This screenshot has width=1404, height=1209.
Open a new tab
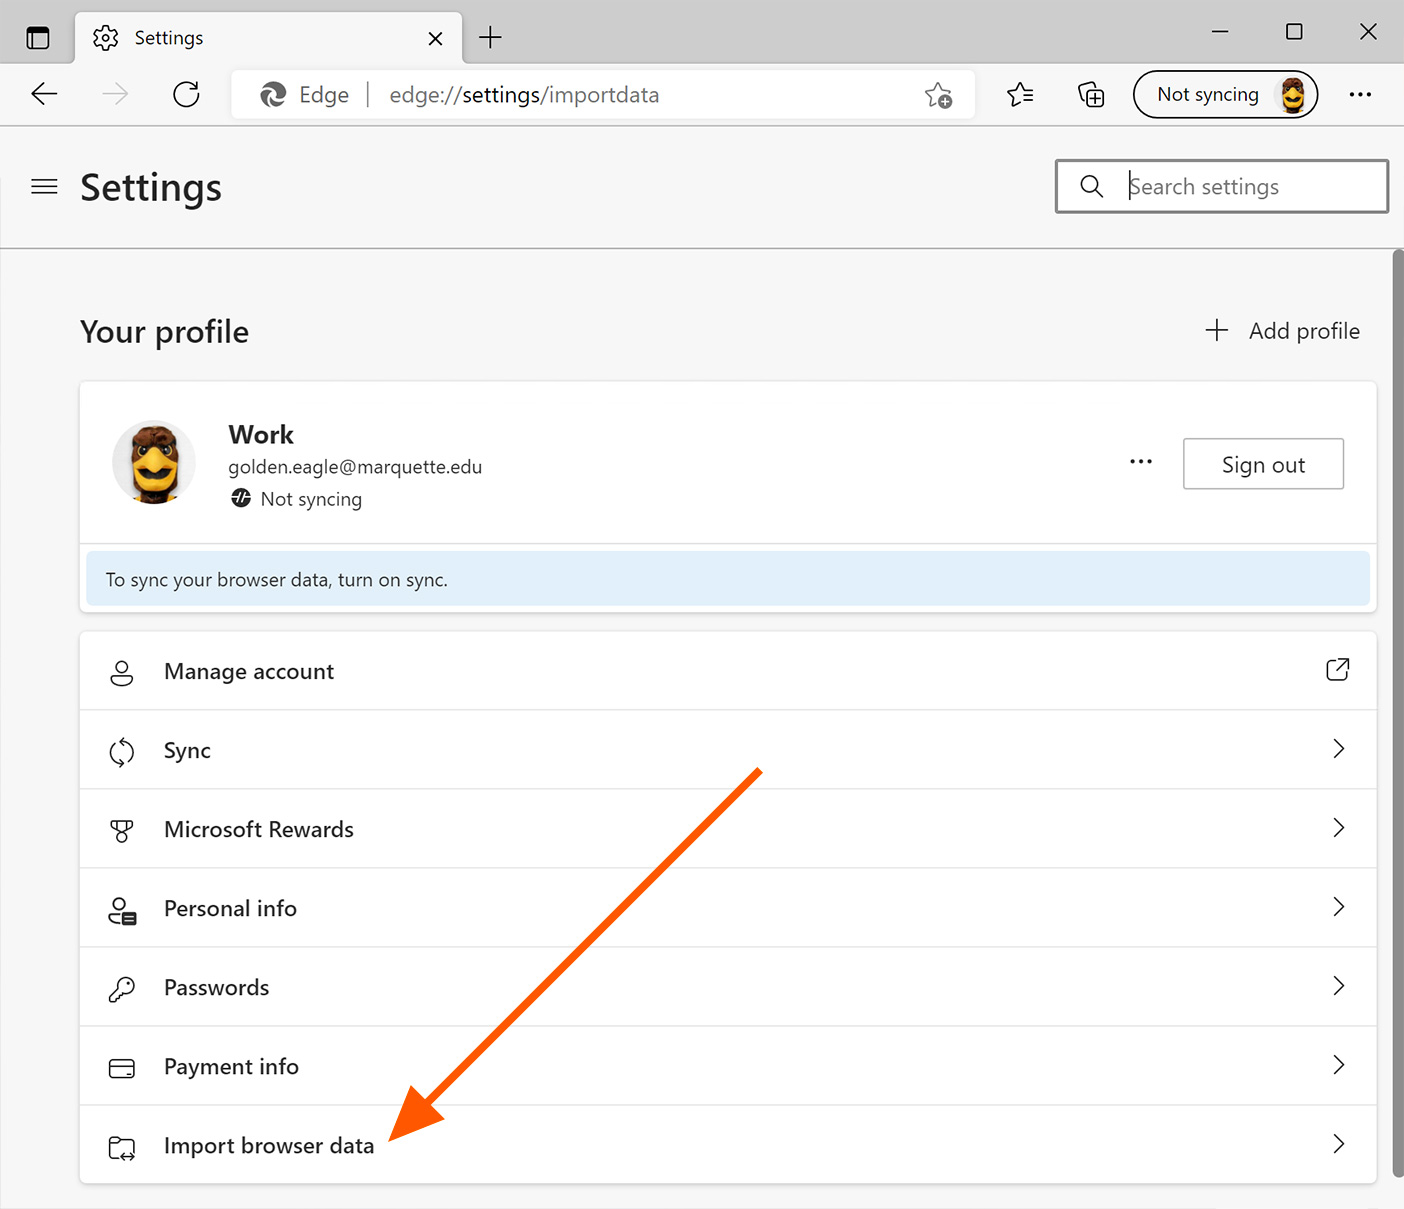(x=490, y=38)
